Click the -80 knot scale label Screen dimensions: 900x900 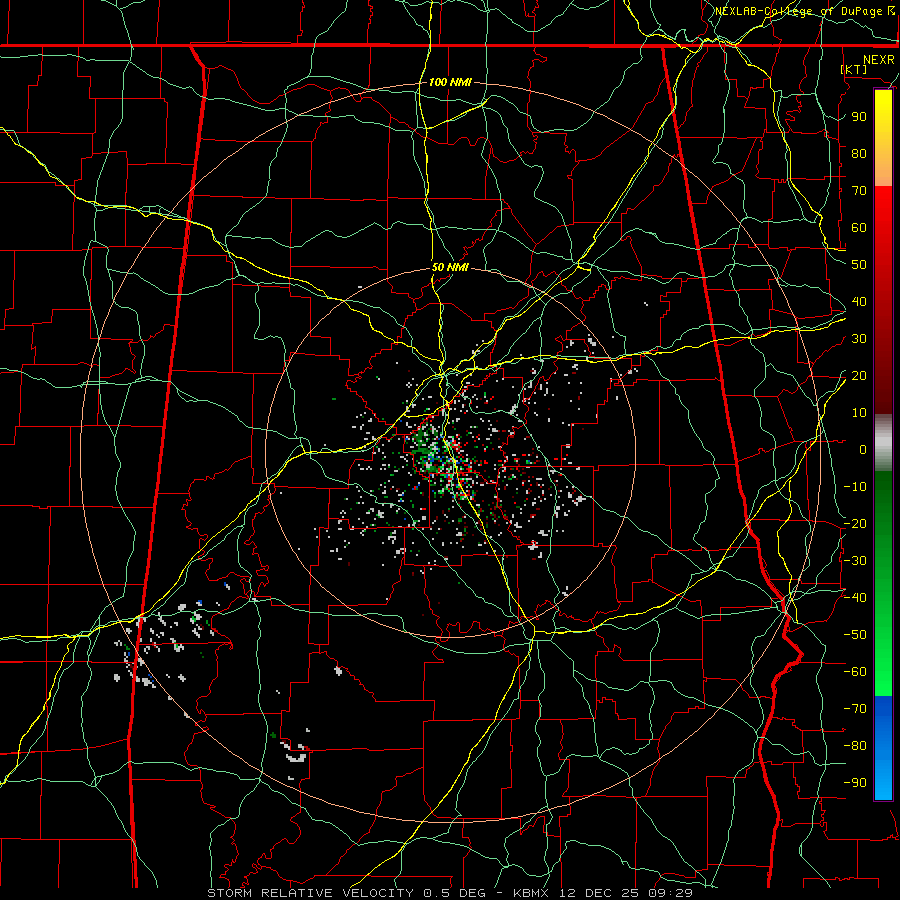855,746
